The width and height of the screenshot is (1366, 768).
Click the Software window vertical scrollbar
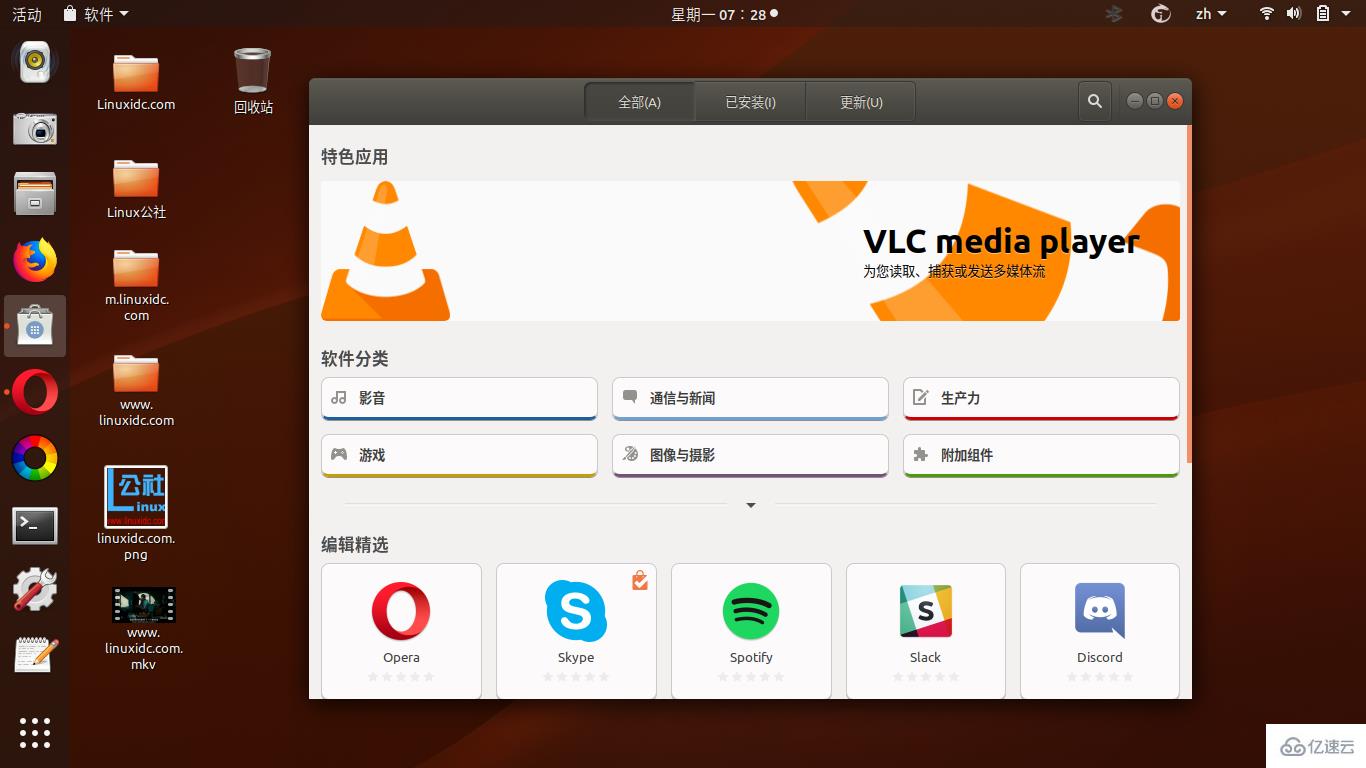1189,293
